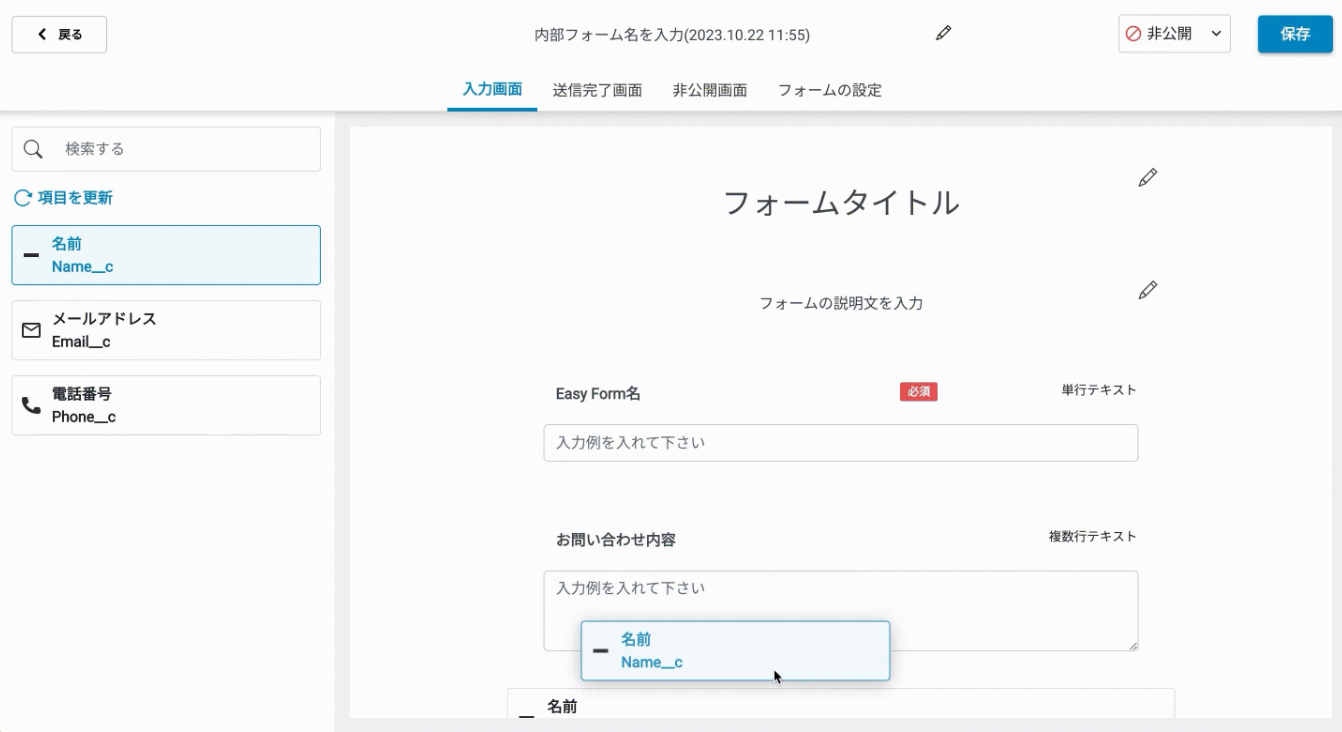
Task: Click the Easy Form名 field label
Action: tap(598, 394)
